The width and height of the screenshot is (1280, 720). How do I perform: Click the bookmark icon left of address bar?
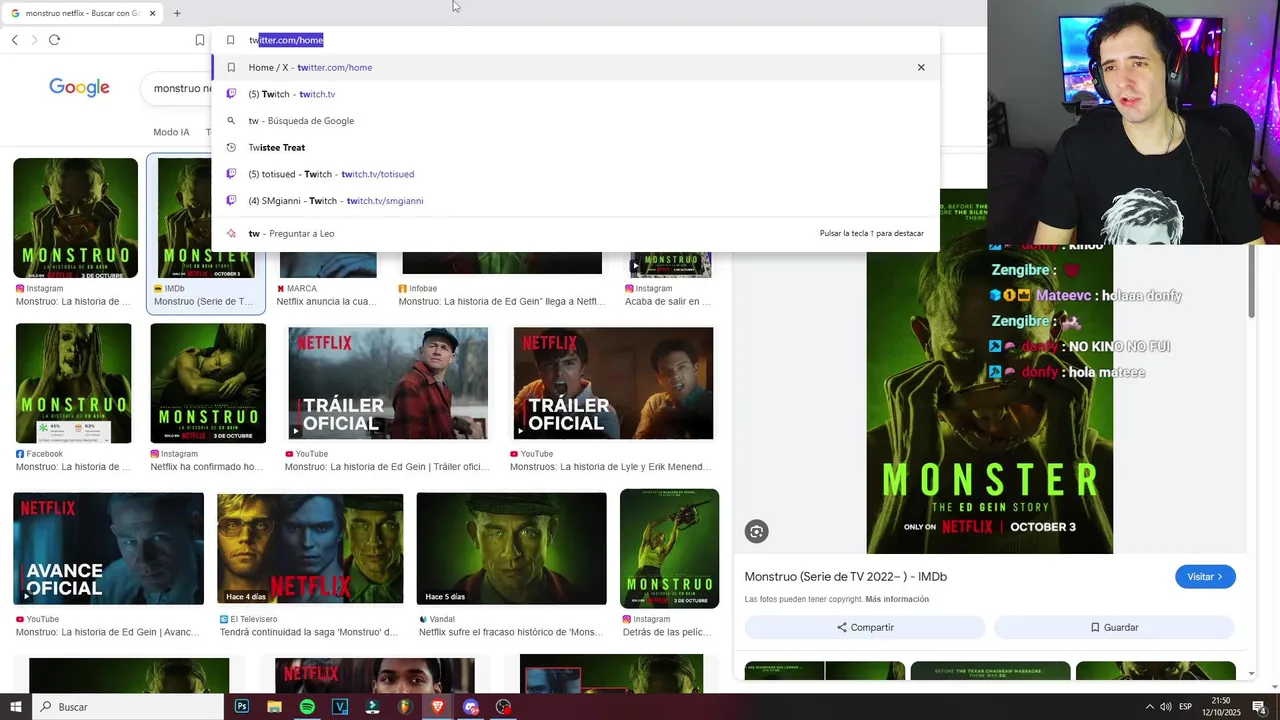[200, 40]
